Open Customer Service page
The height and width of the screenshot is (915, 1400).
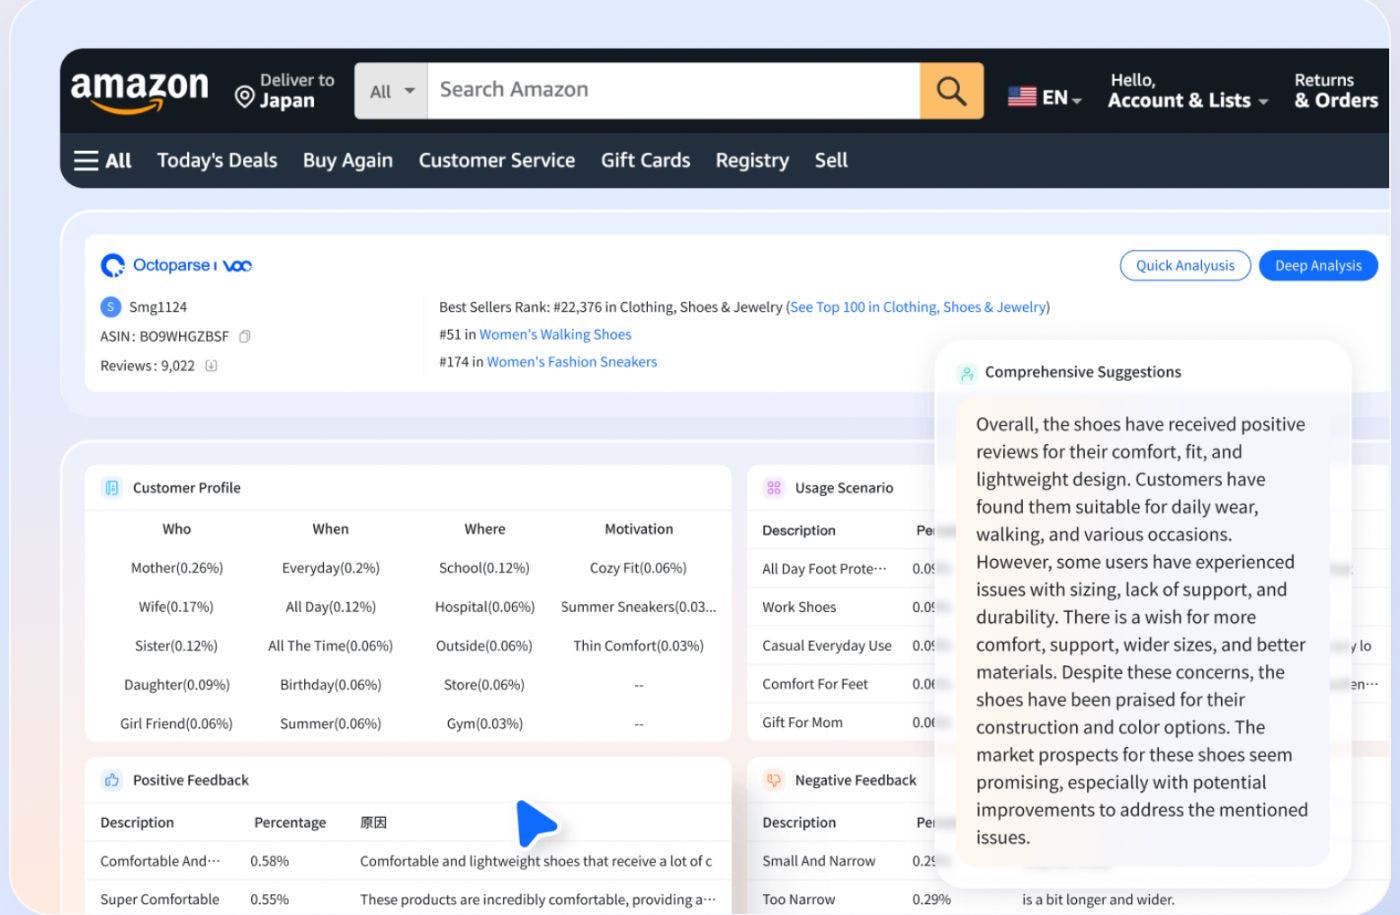(497, 160)
